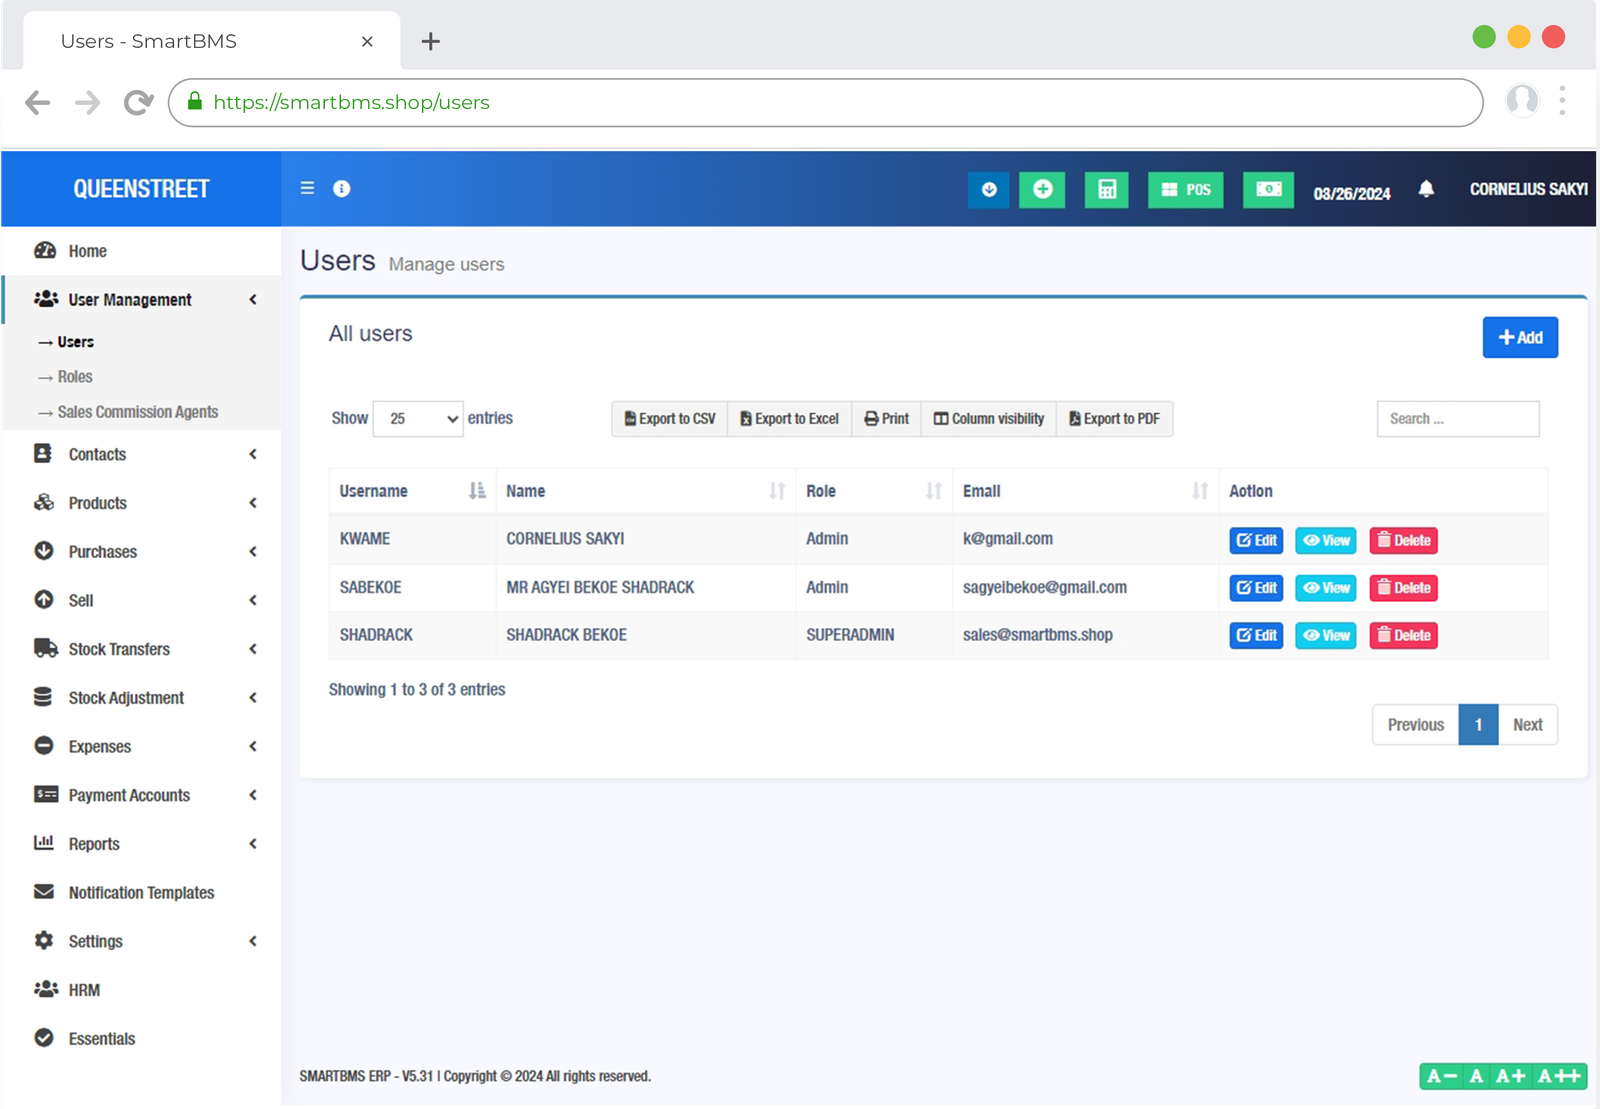
Task: View the SABEKOE user details
Action: (x=1325, y=588)
